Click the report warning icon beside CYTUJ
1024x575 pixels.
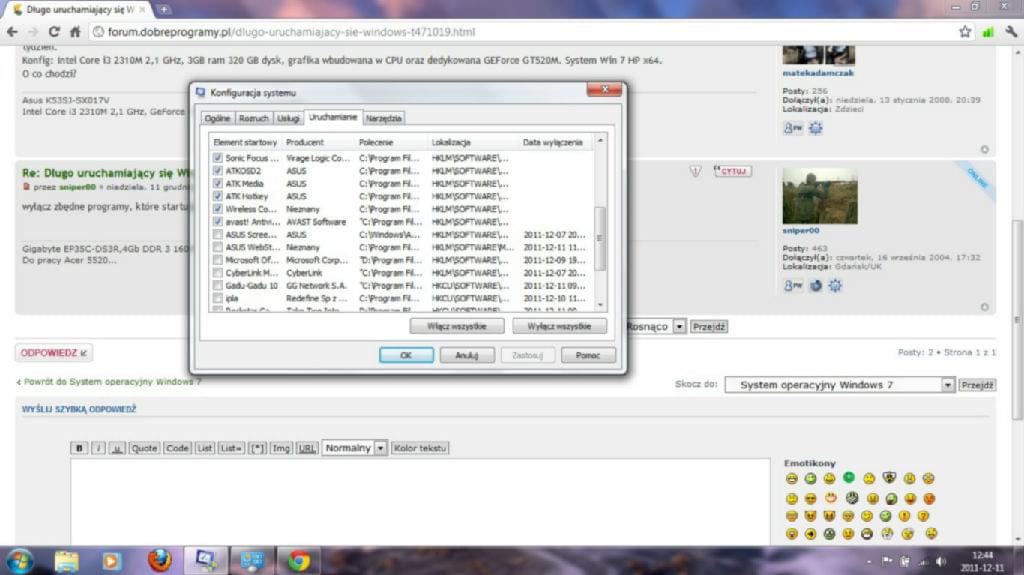[696, 171]
